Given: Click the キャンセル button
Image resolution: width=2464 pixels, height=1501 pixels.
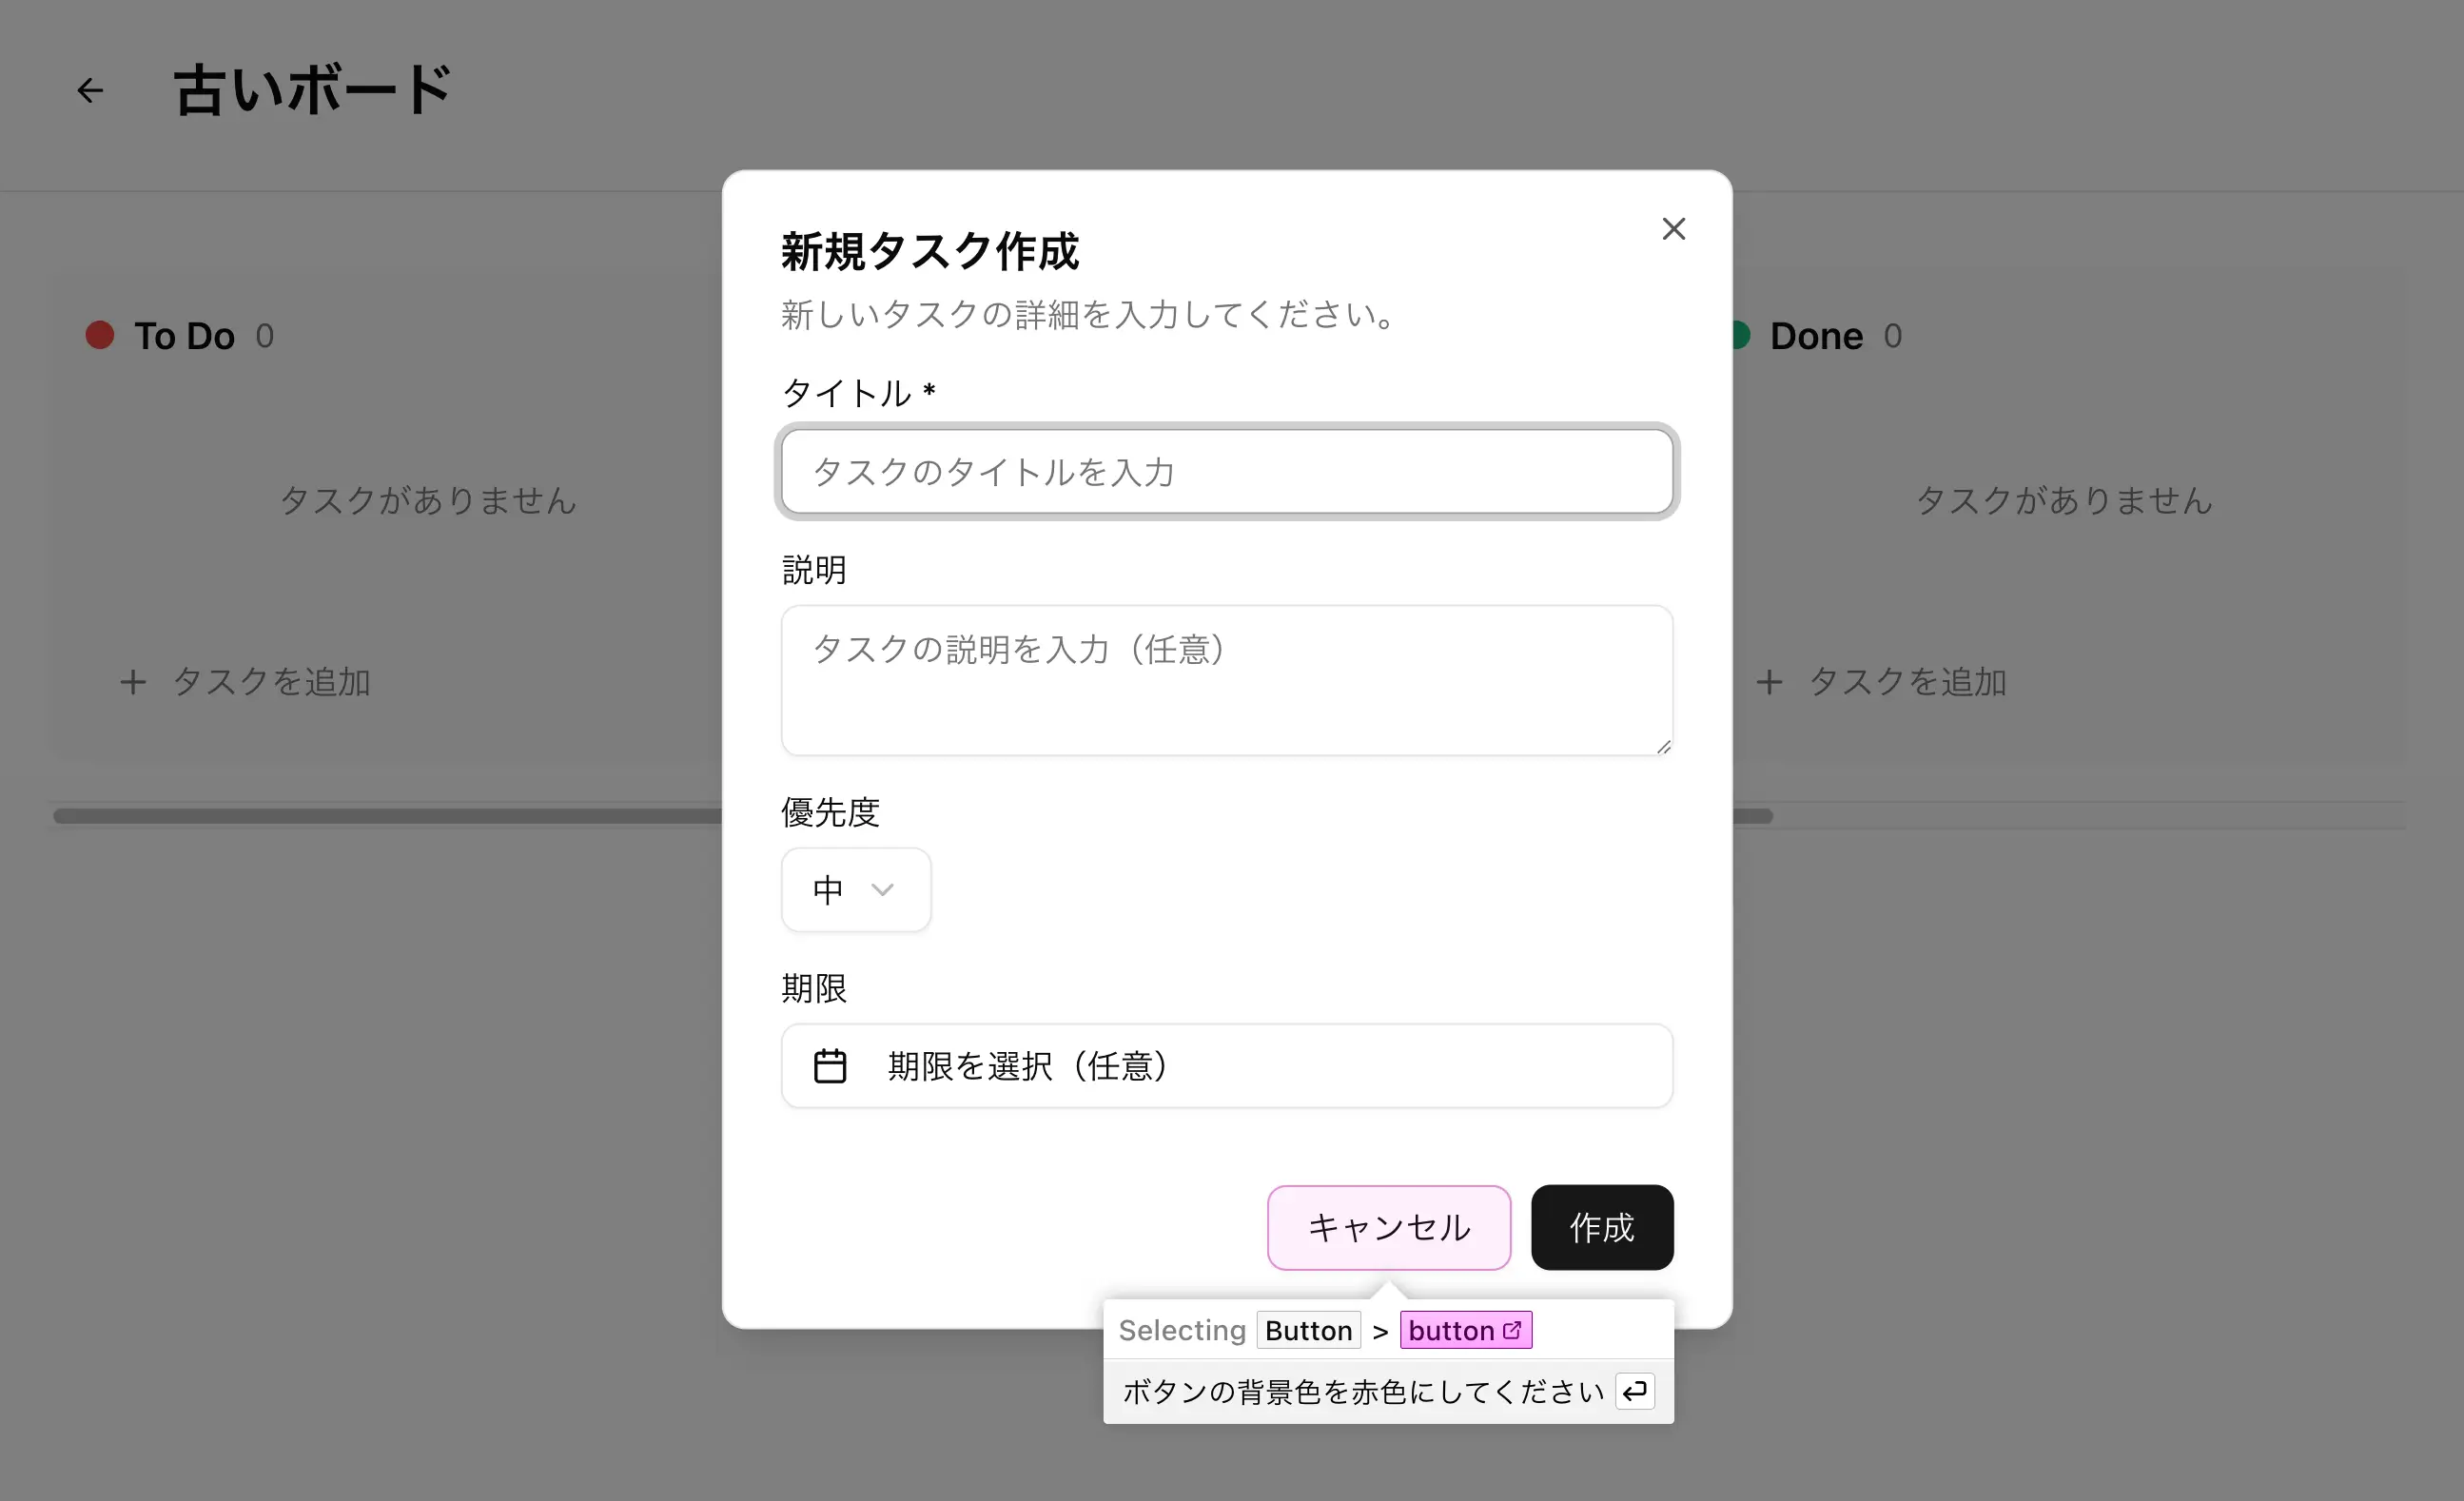Looking at the screenshot, I should tap(1388, 1227).
